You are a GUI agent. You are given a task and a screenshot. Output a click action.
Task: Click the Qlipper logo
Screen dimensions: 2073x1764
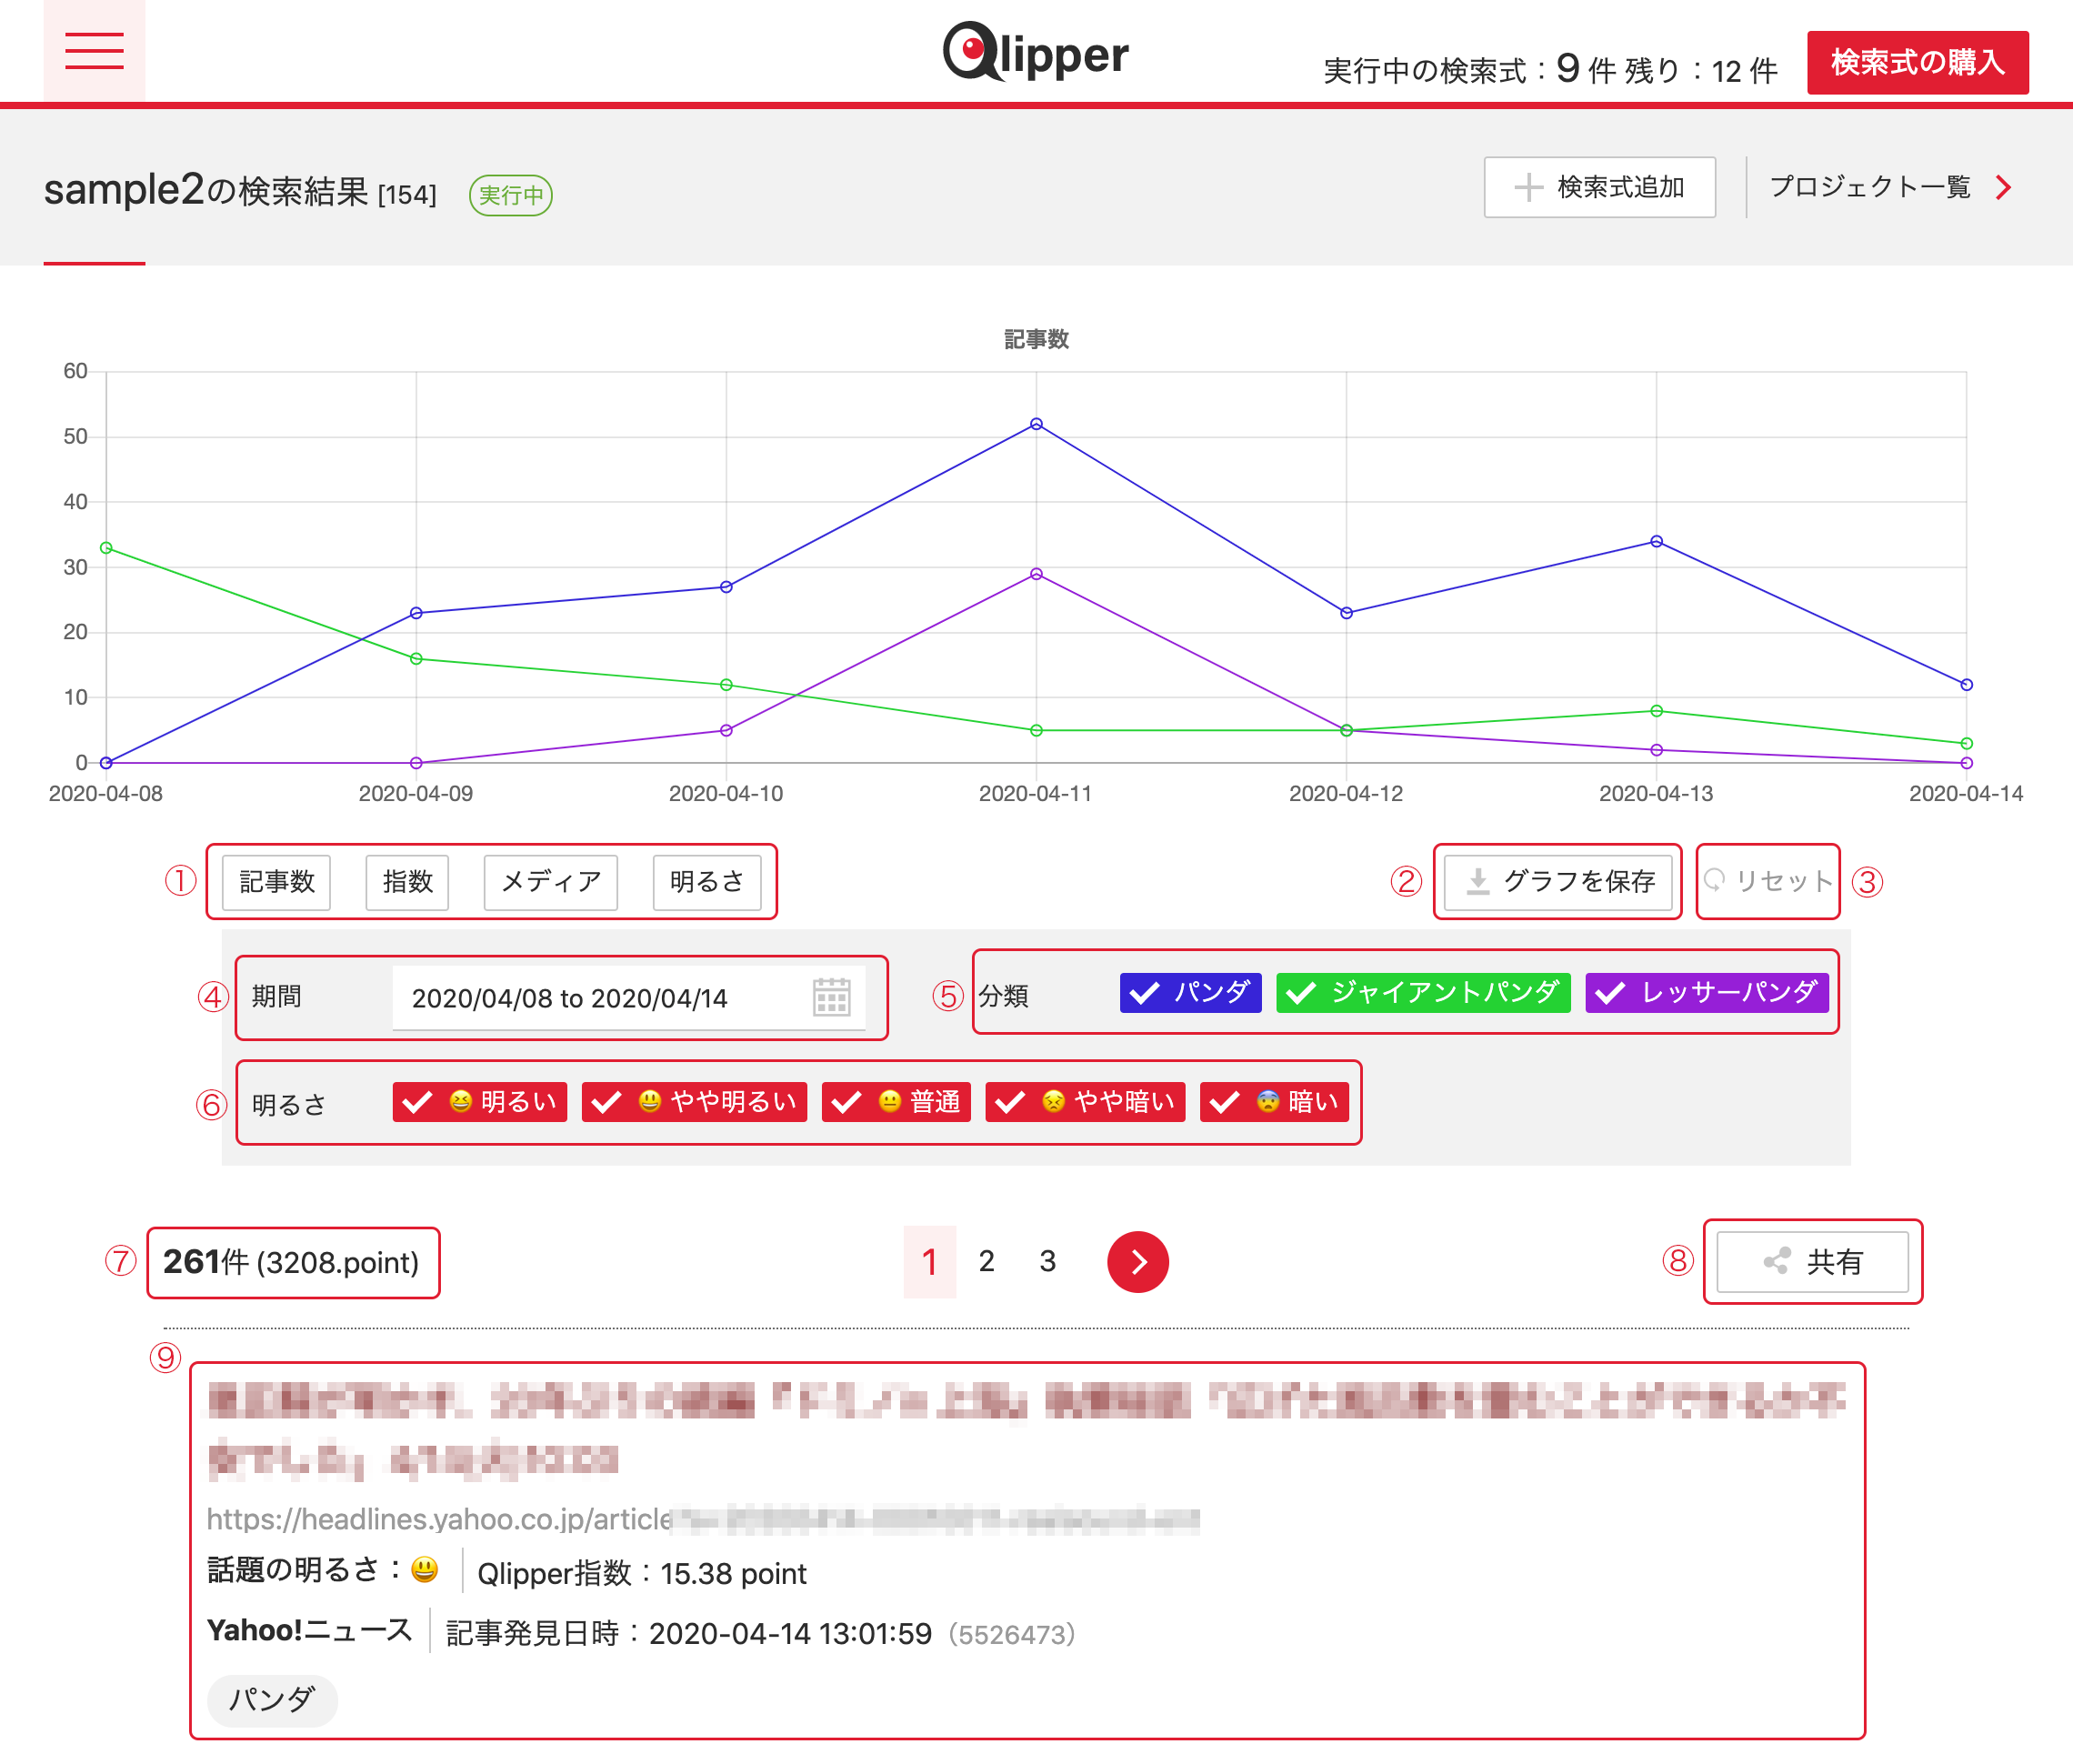(1035, 52)
